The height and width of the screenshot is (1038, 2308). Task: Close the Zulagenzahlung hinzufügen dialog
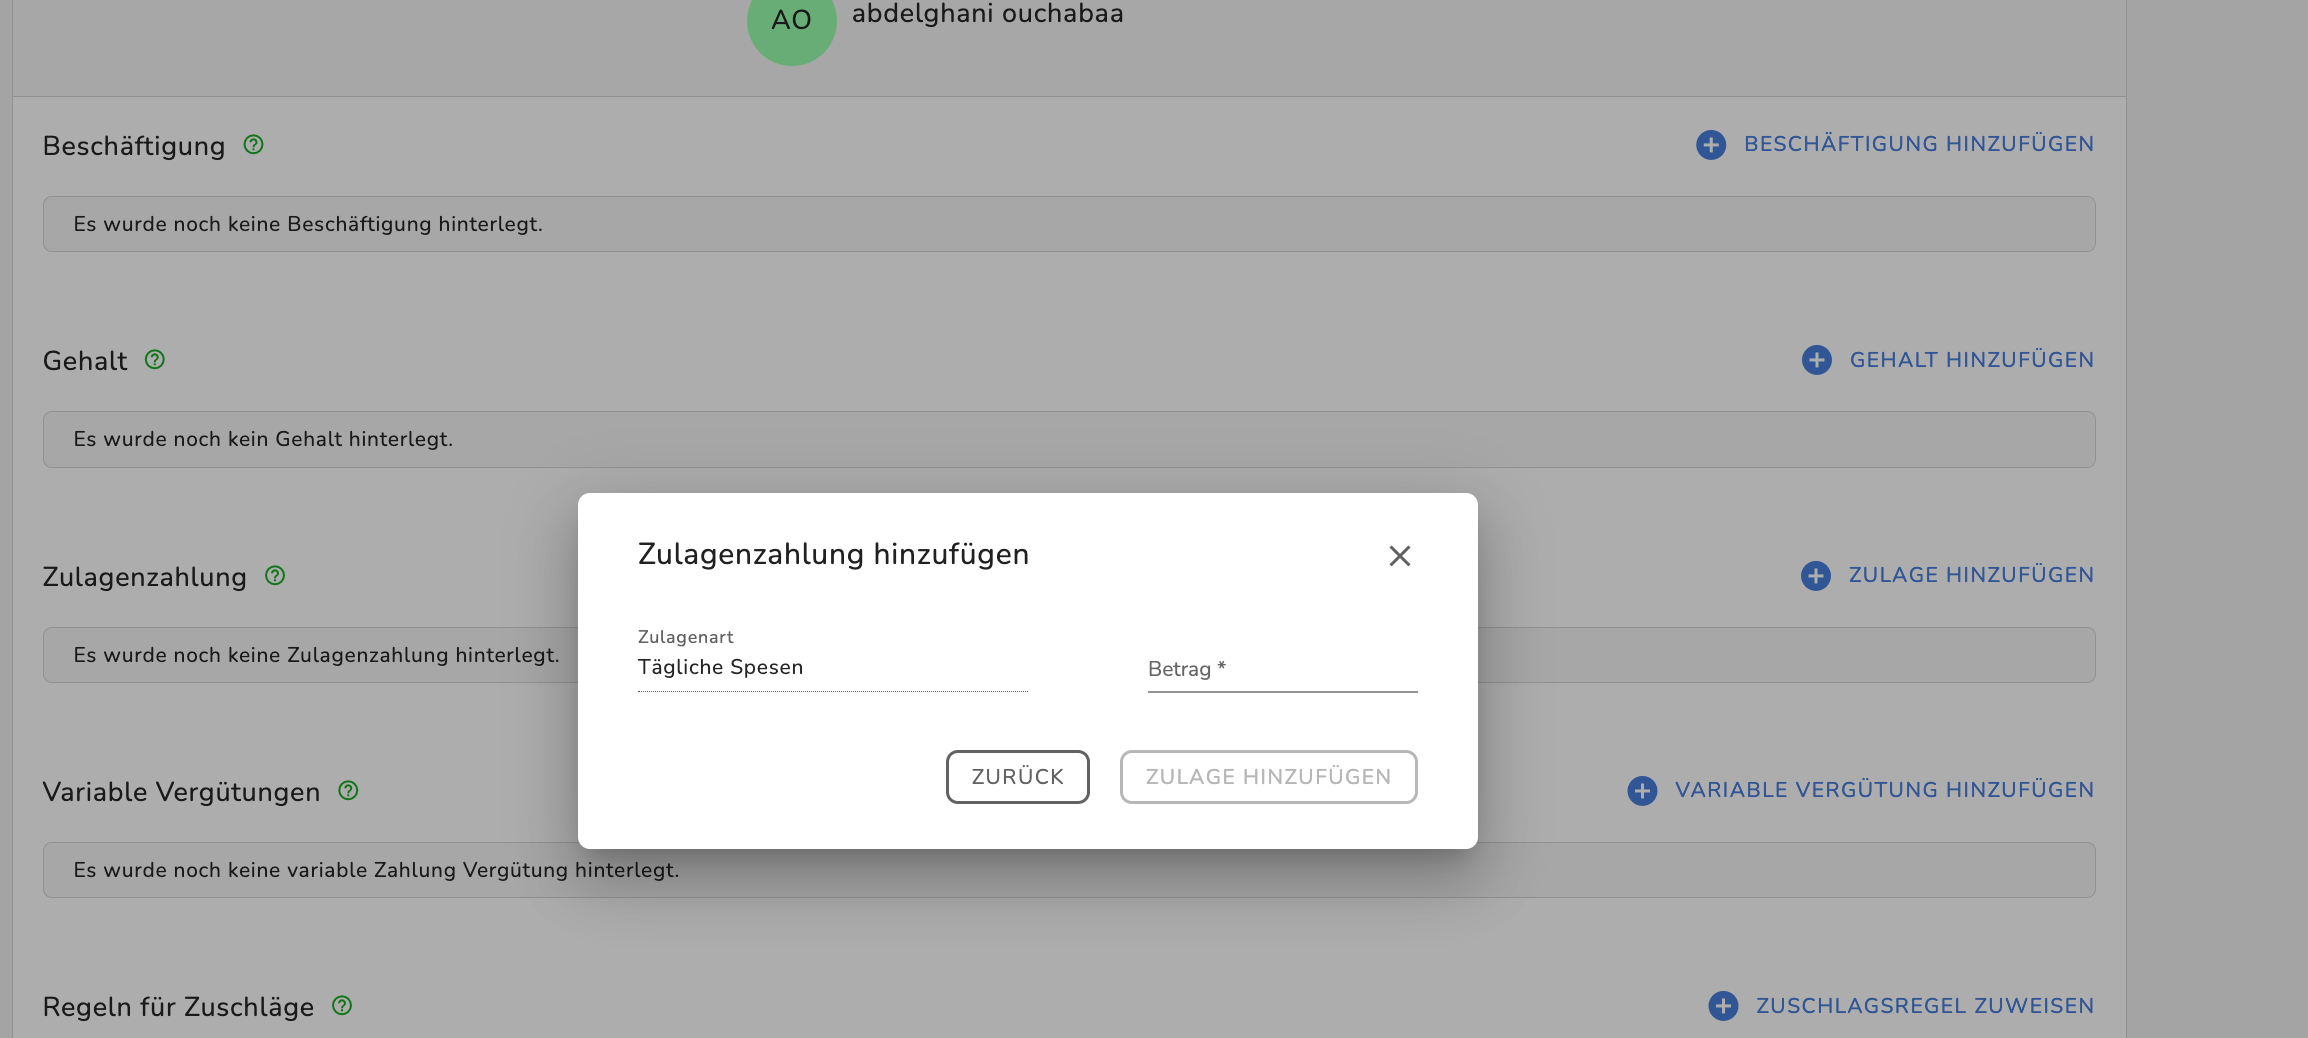tap(1399, 556)
